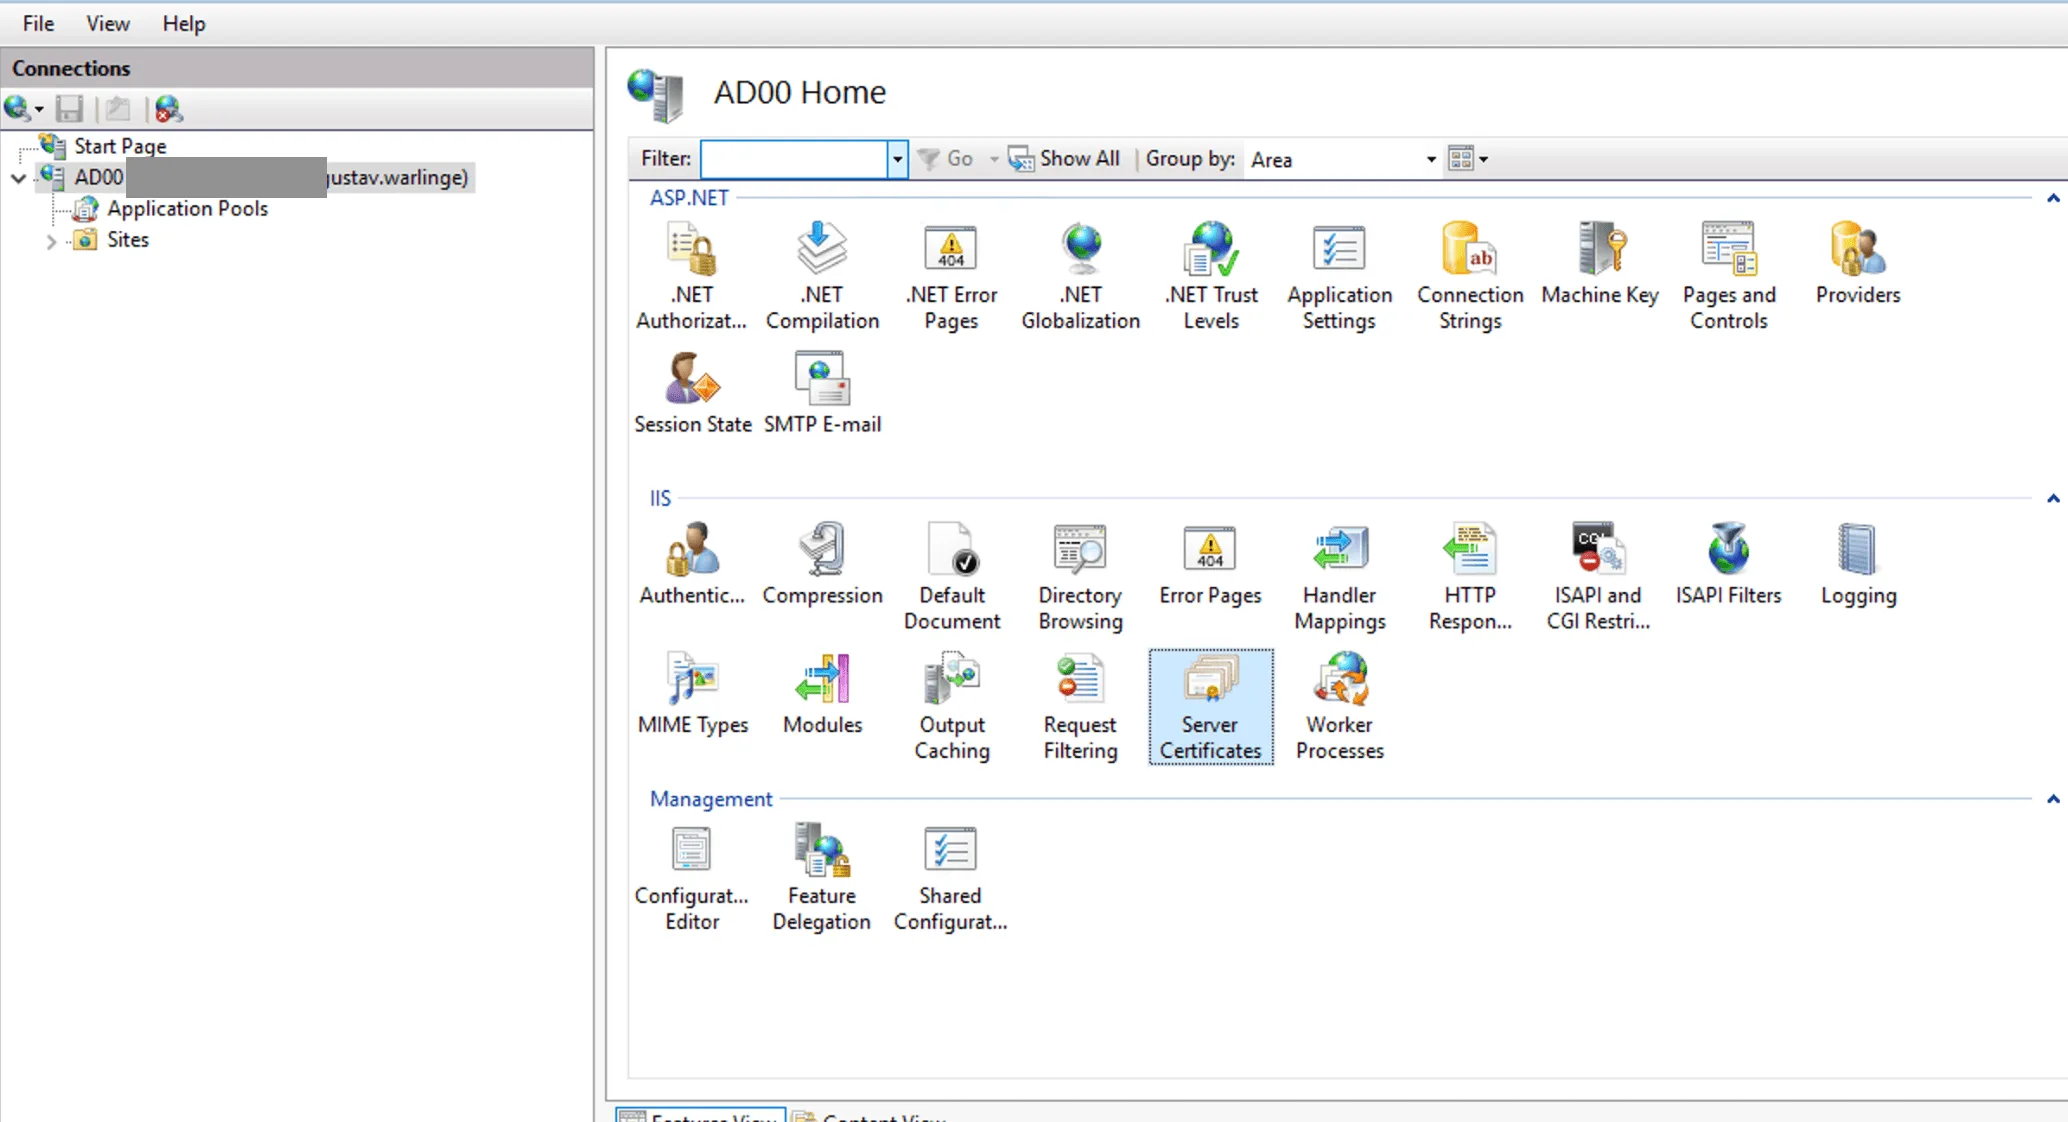This screenshot has width=2068, height=1122.
Task: Open the Filter field dropdown arrow
Action: click(896, 159)
